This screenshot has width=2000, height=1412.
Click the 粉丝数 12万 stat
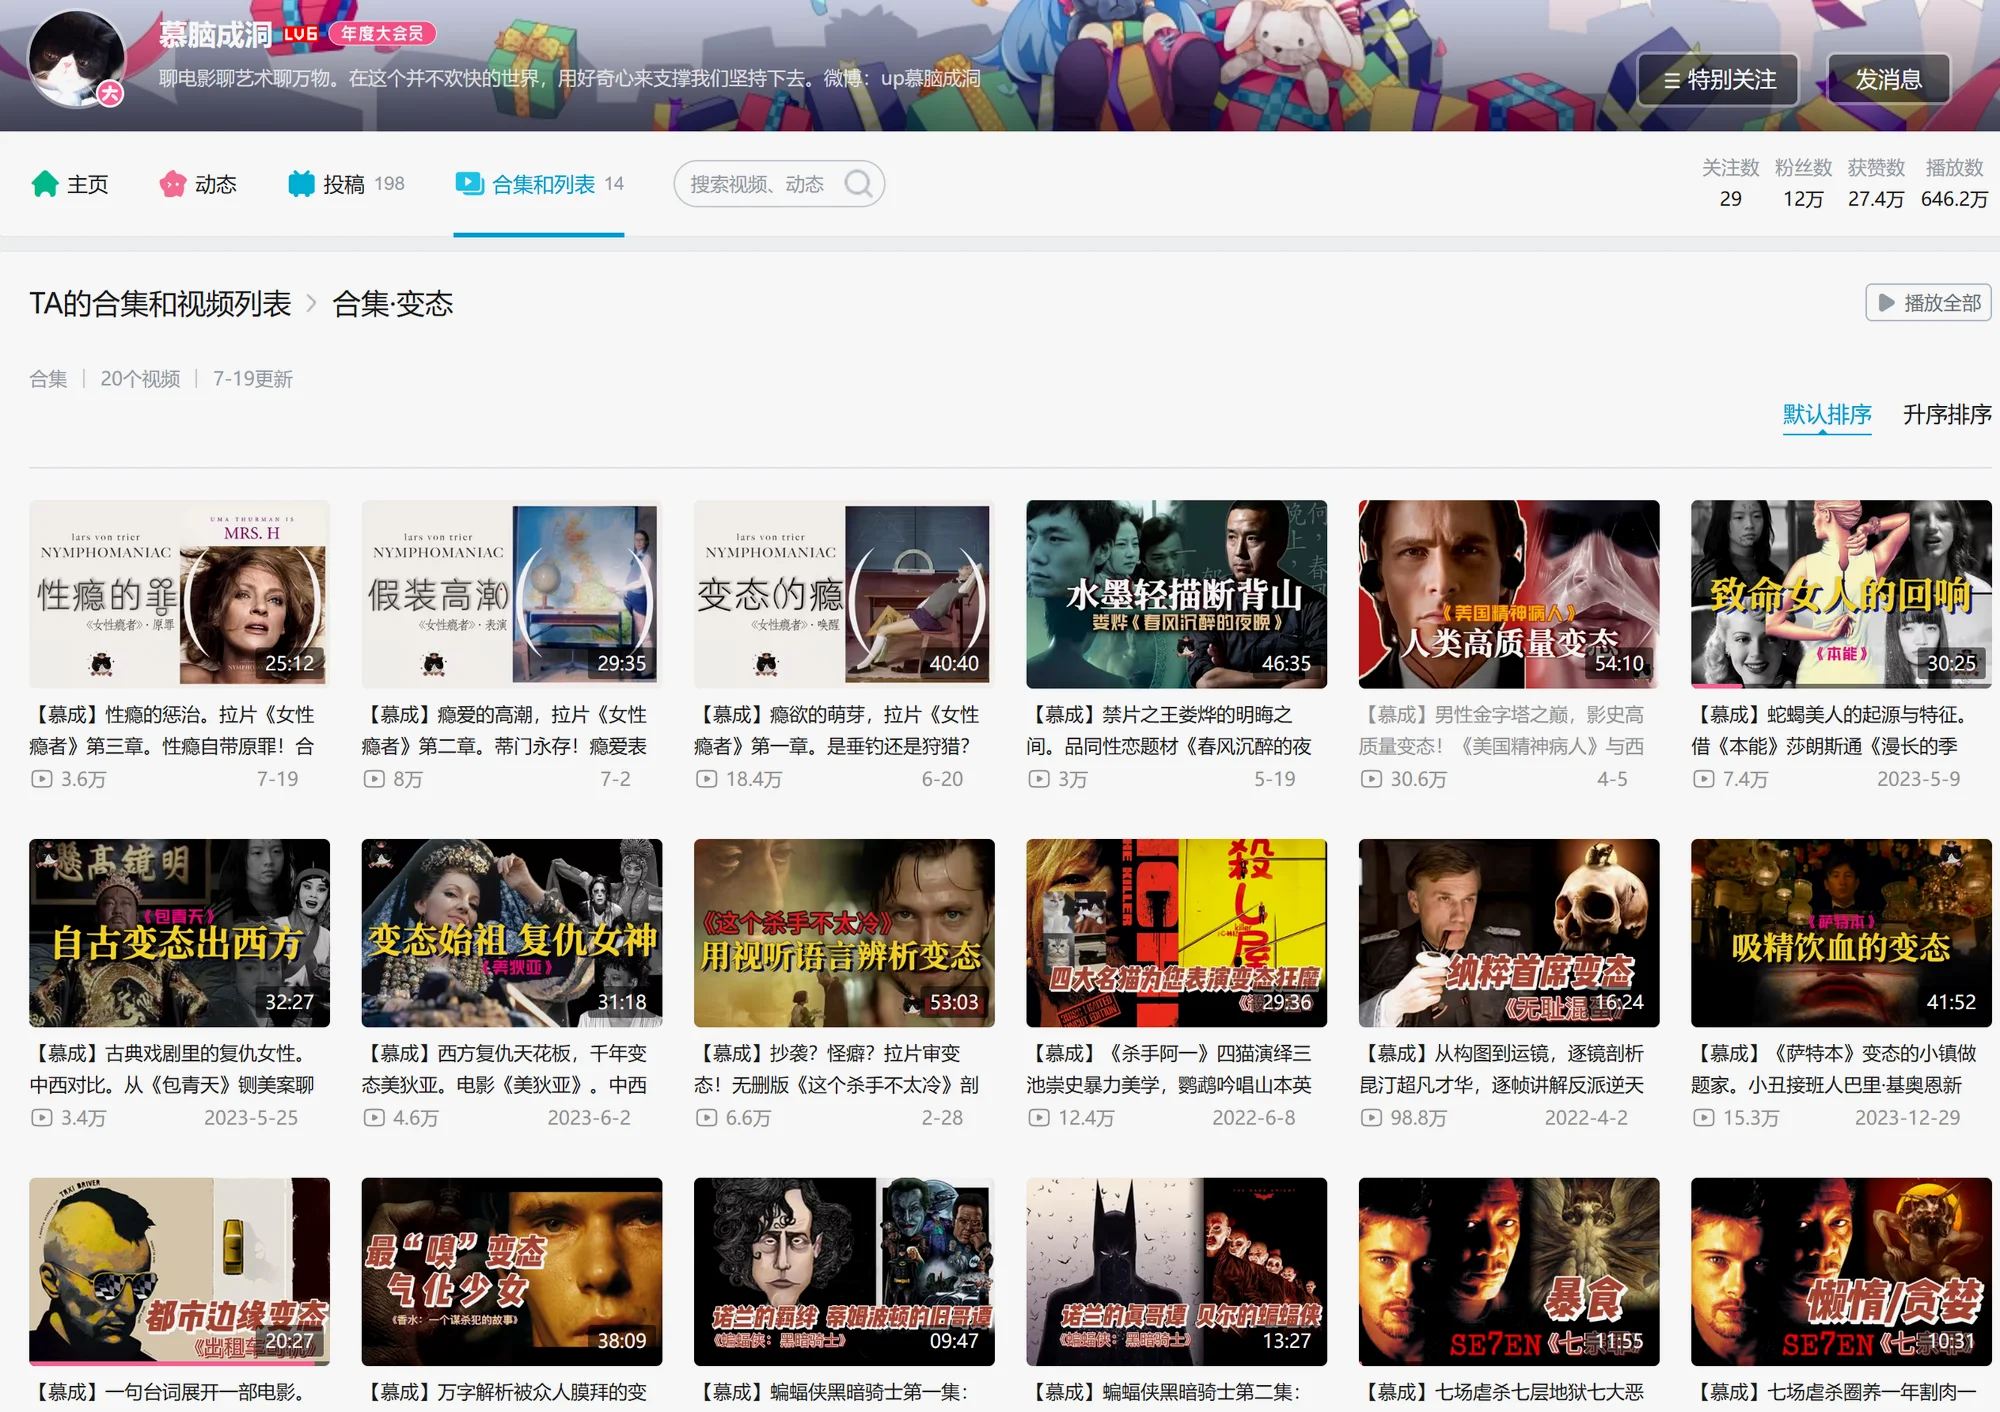tap(1803, 183)
